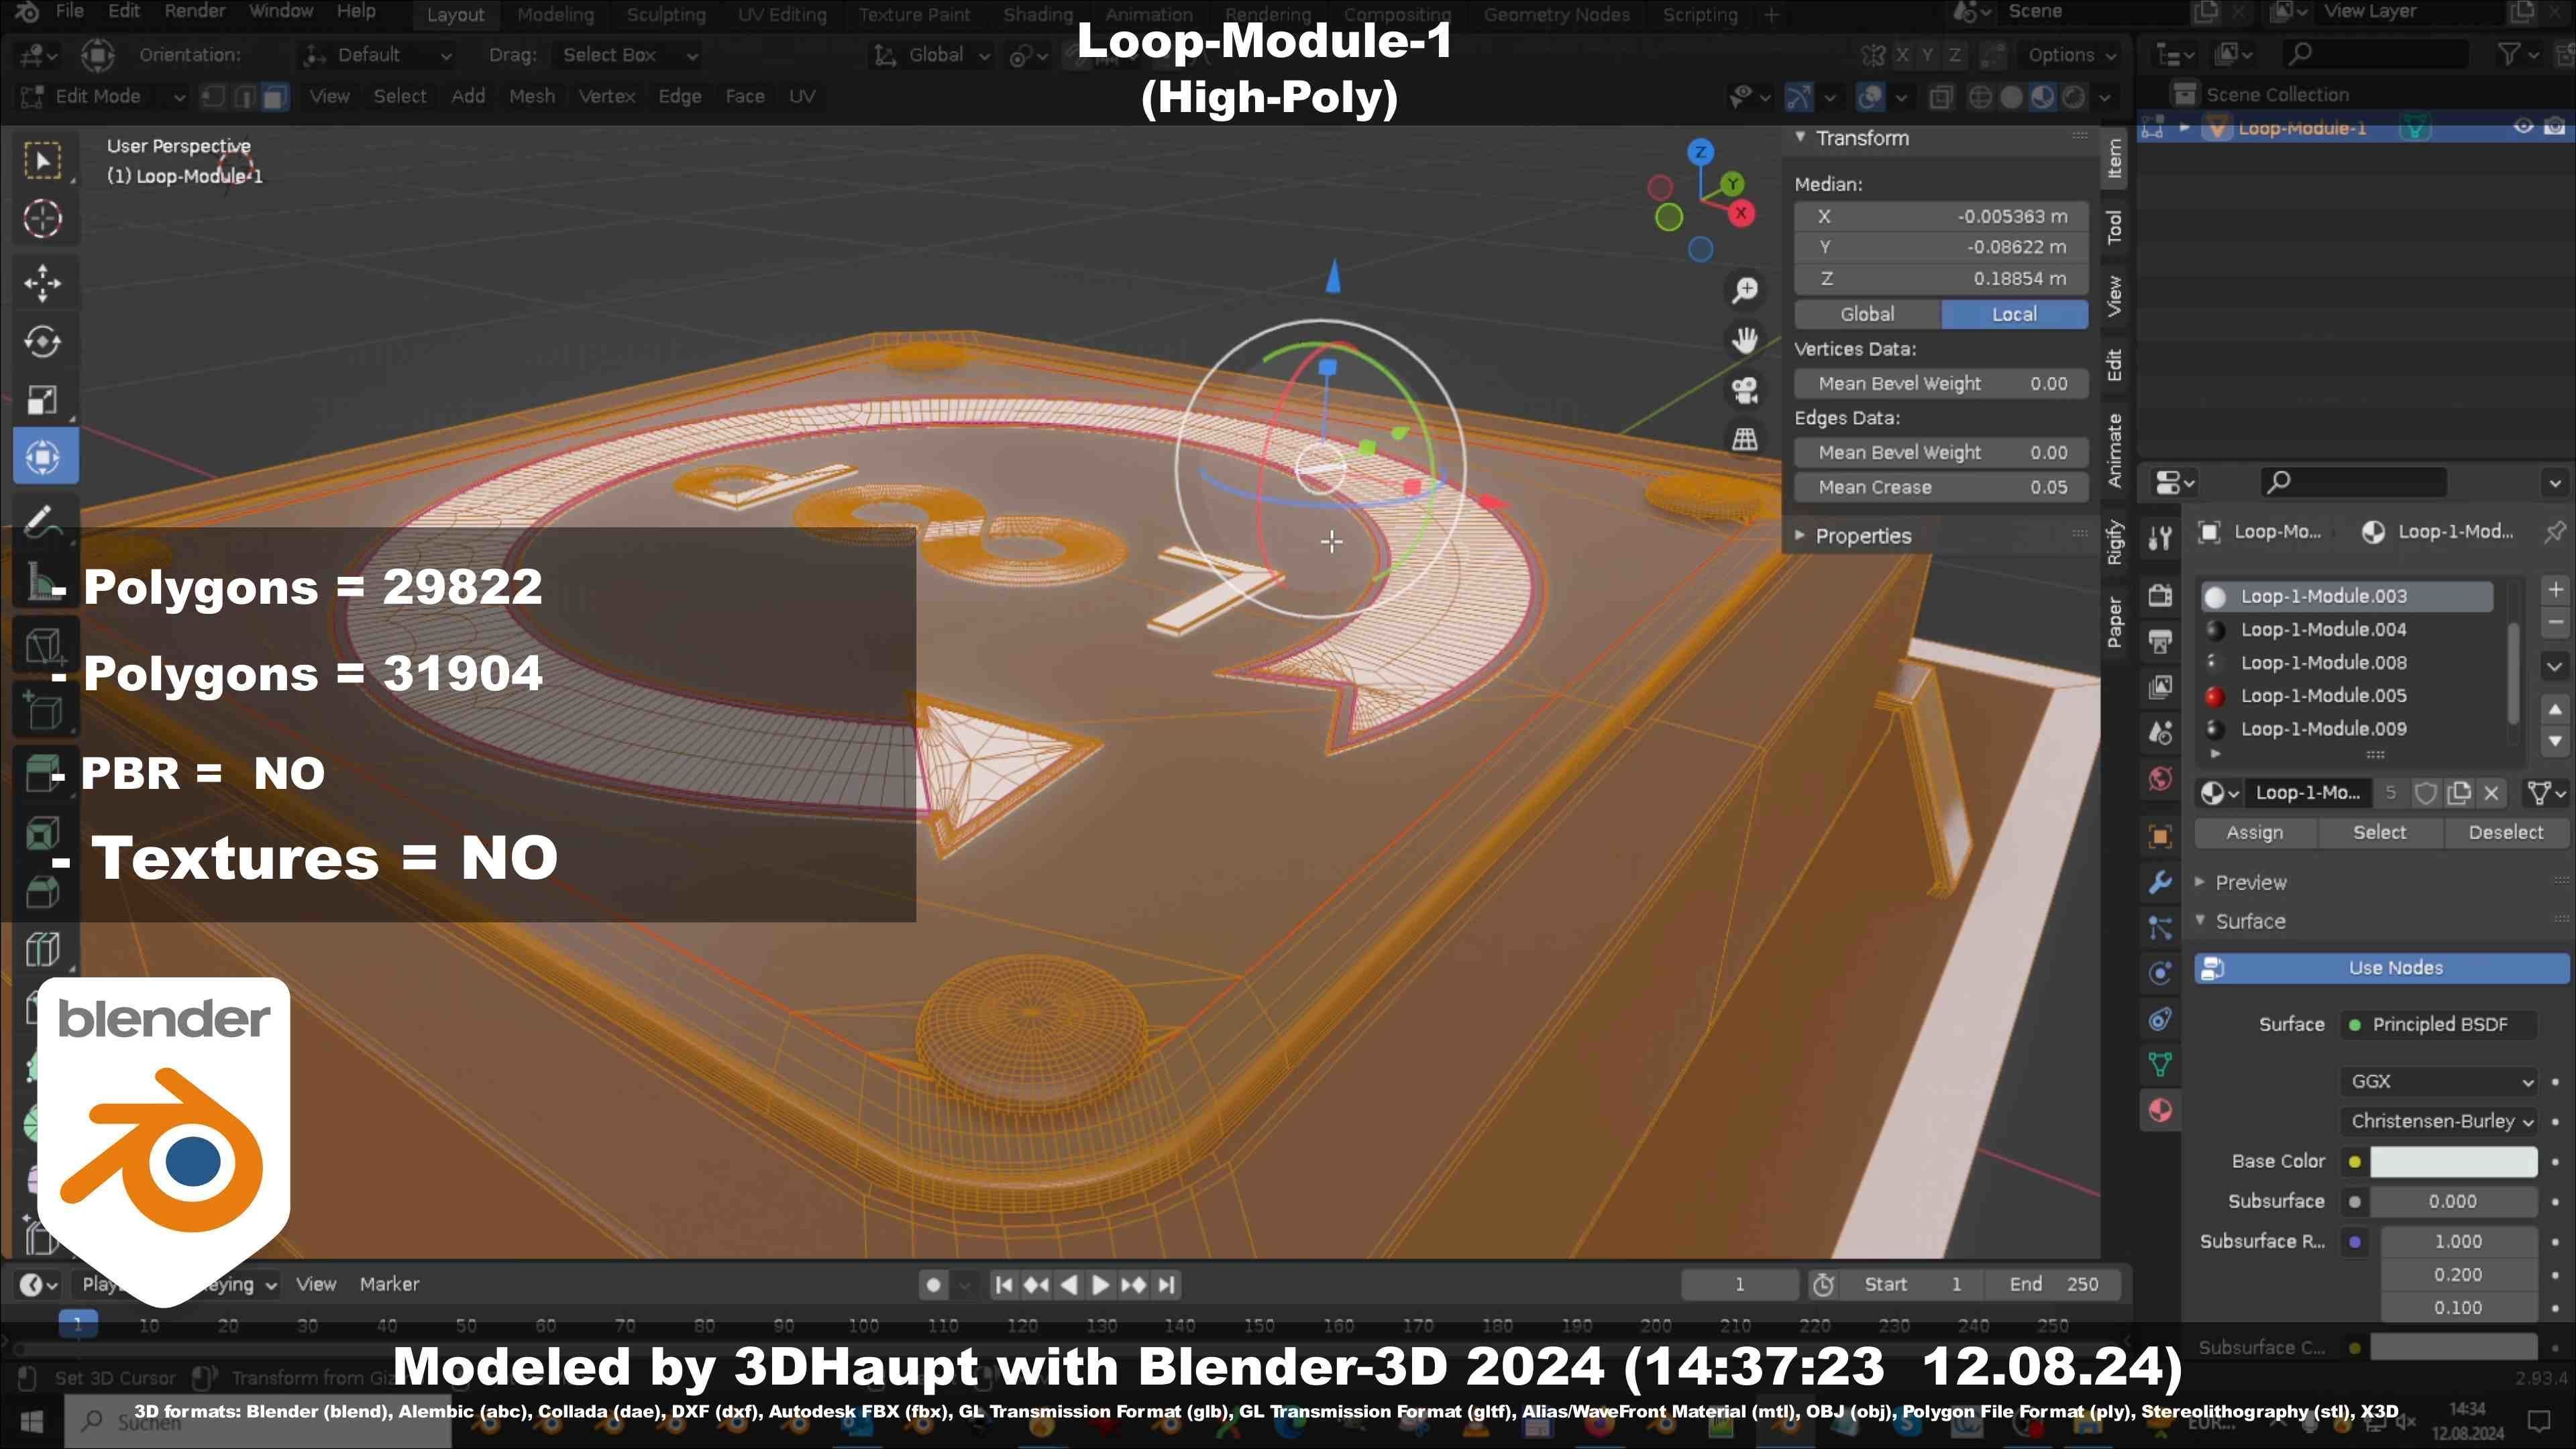
Task: Select the Move tool
Action: point(43,283)
